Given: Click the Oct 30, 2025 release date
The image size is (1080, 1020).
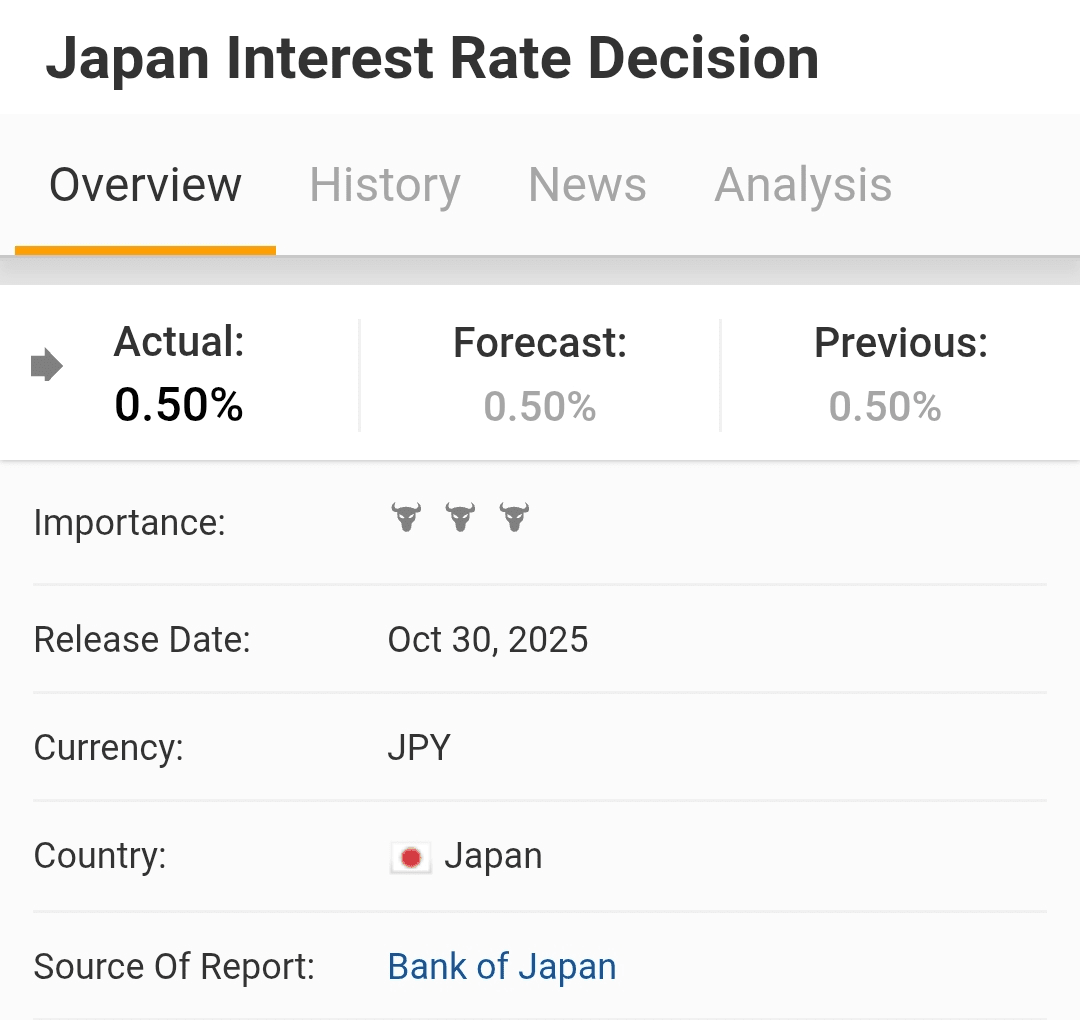Looking at the screenshot, I should pyautogui.click(x=488, y=640).
